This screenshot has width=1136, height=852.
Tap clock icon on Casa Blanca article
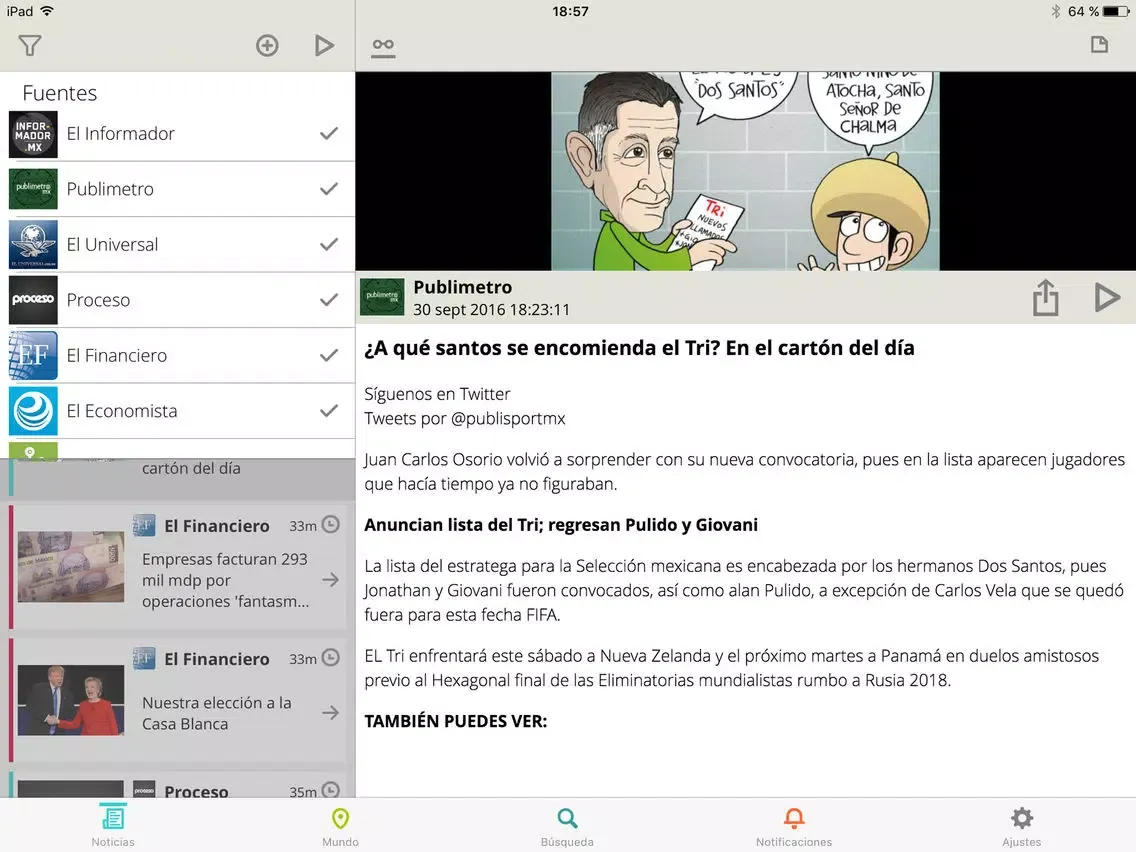click(x=330, y=658)
